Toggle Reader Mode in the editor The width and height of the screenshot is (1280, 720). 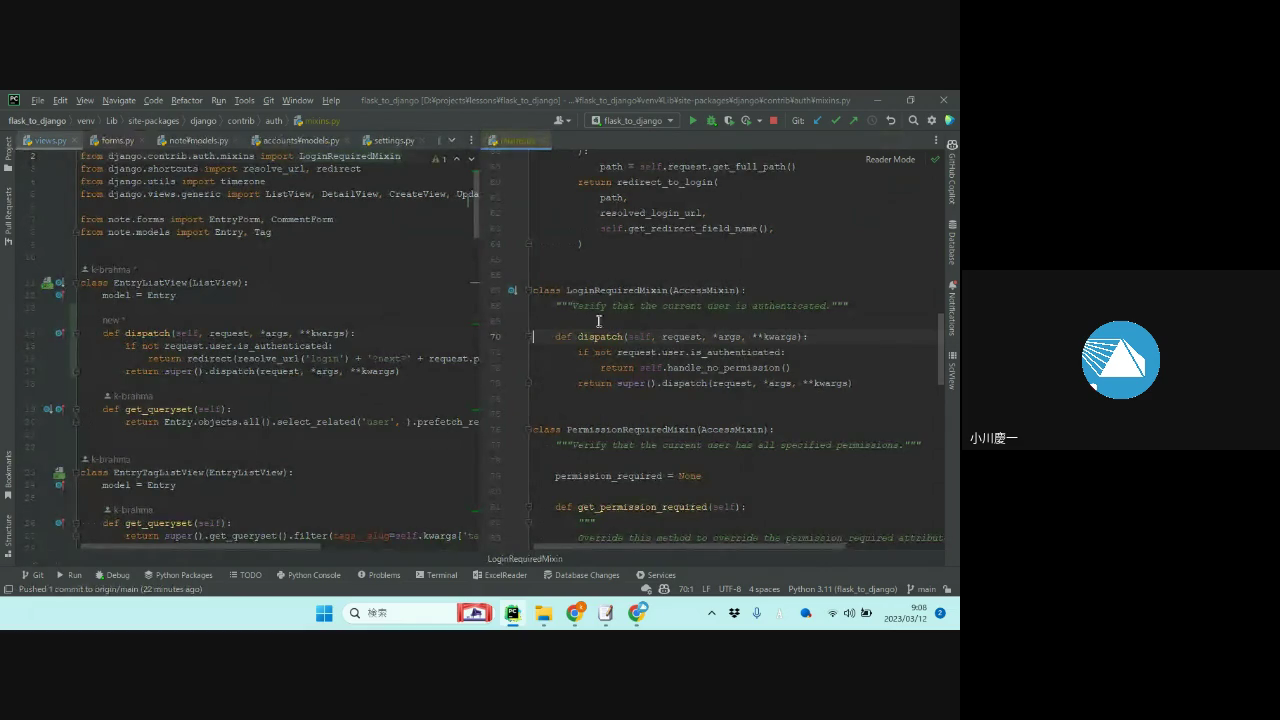(x=889, y=159)
